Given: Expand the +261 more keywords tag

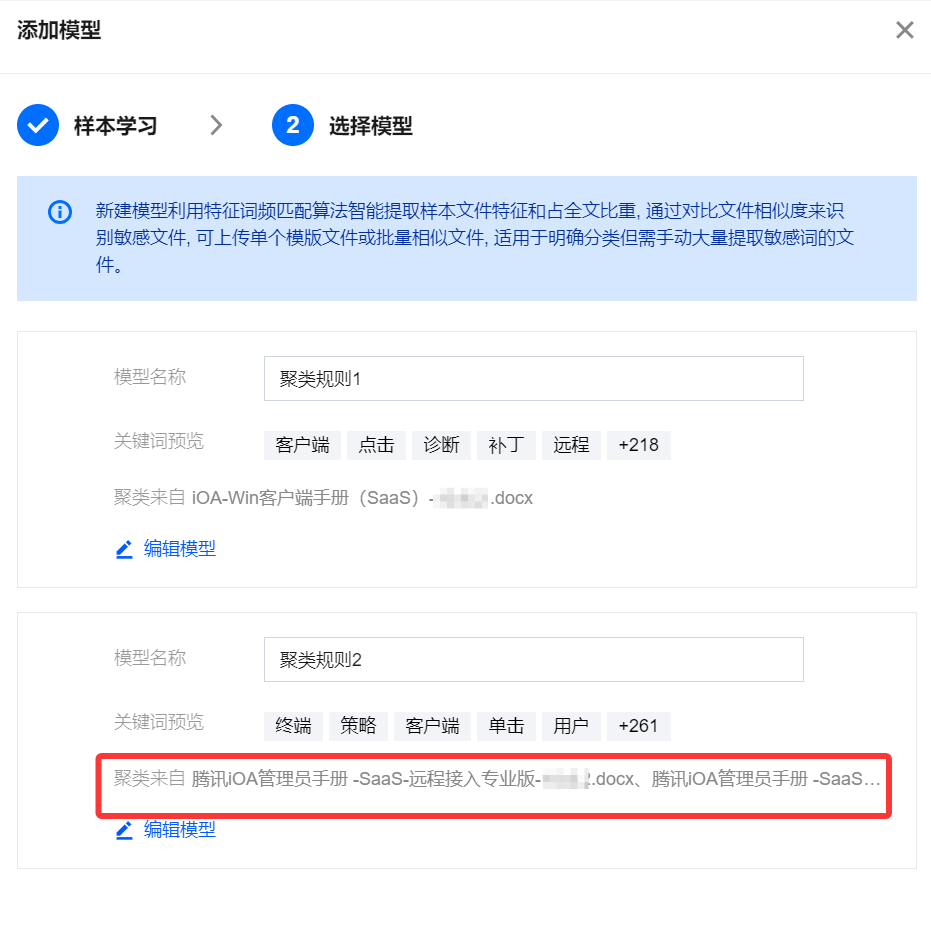Looking at the screenshot, I should 639,726.
